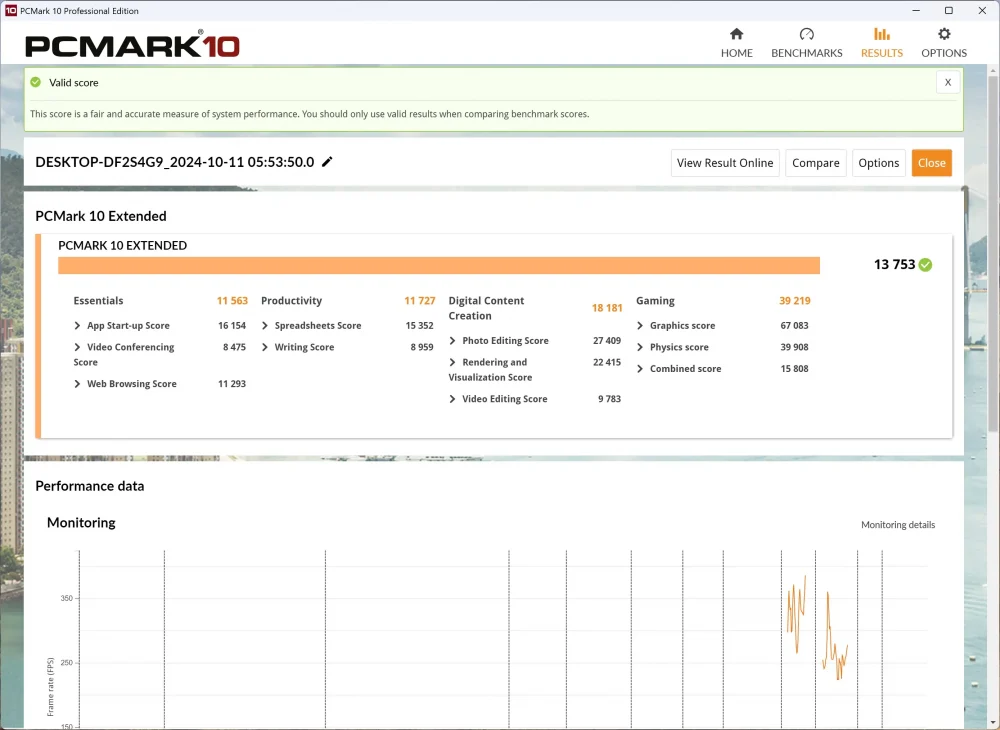
Task: Expand Spreadsheets Score details
Action: click(265, 326)
